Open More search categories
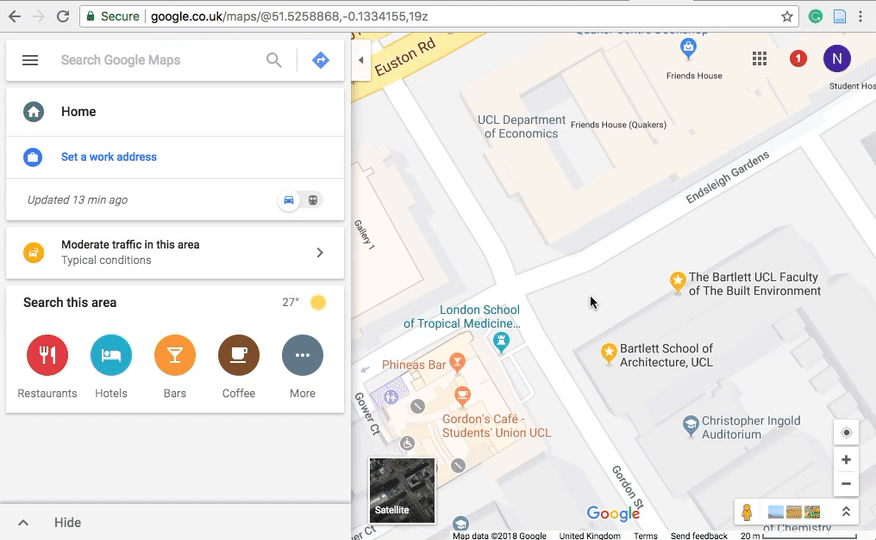This screenshot has height=540, width=876. pos(302,355)
